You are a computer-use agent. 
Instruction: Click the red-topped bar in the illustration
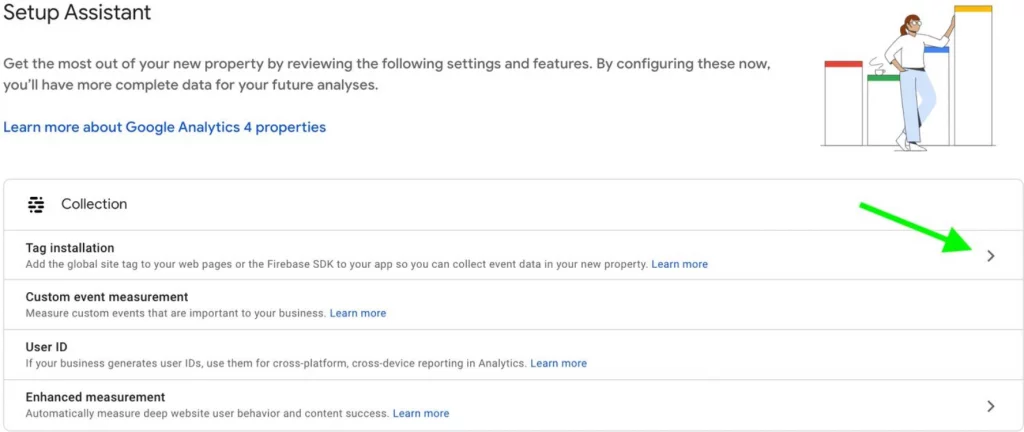(x=844, y=103)
